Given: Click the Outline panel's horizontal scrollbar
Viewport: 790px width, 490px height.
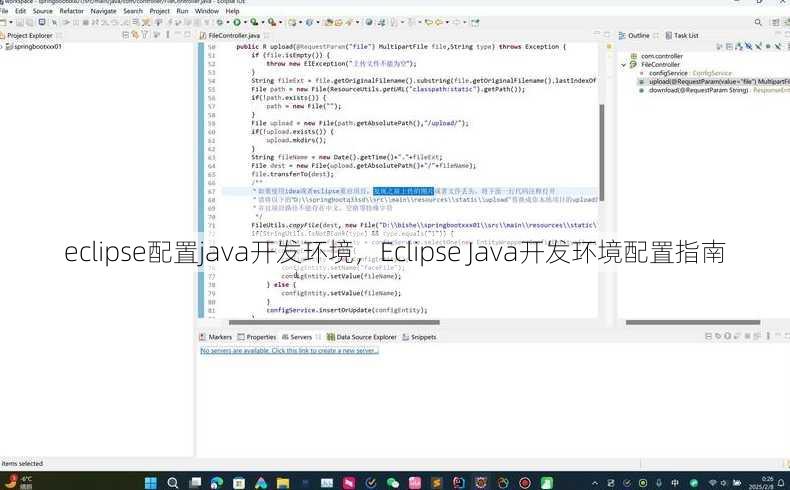Looking at the screenshot, I should (x=693, y=322).
